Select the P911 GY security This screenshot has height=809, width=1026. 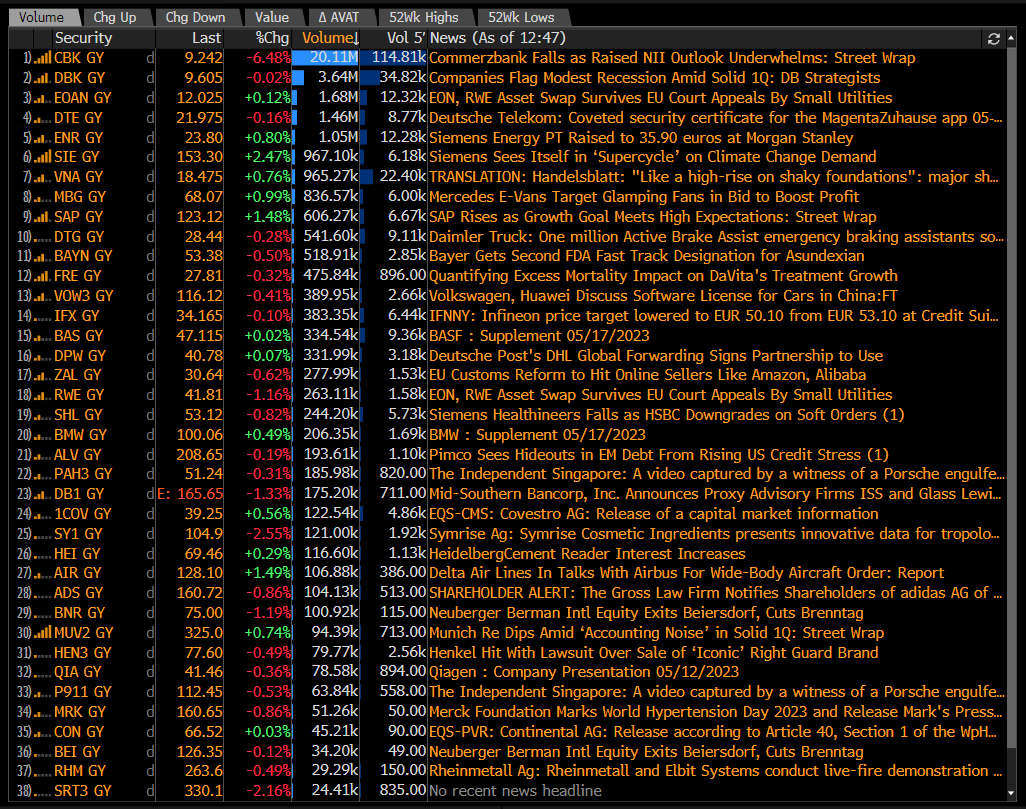click(82, 692)
